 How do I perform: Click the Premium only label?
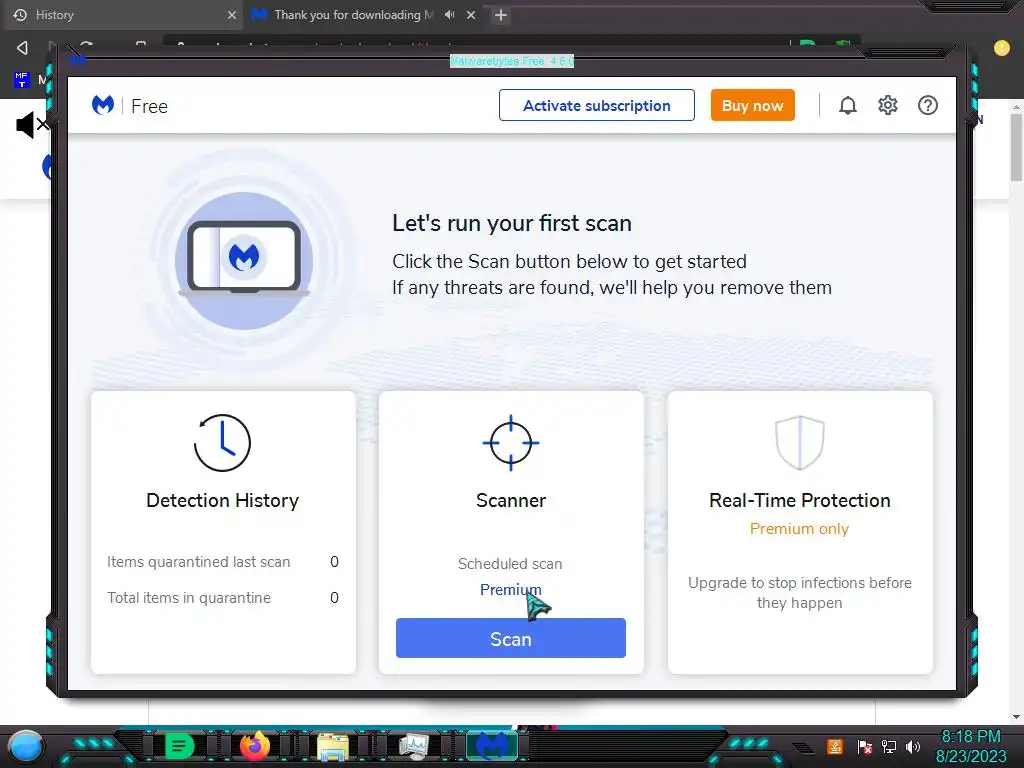point(799,529)
